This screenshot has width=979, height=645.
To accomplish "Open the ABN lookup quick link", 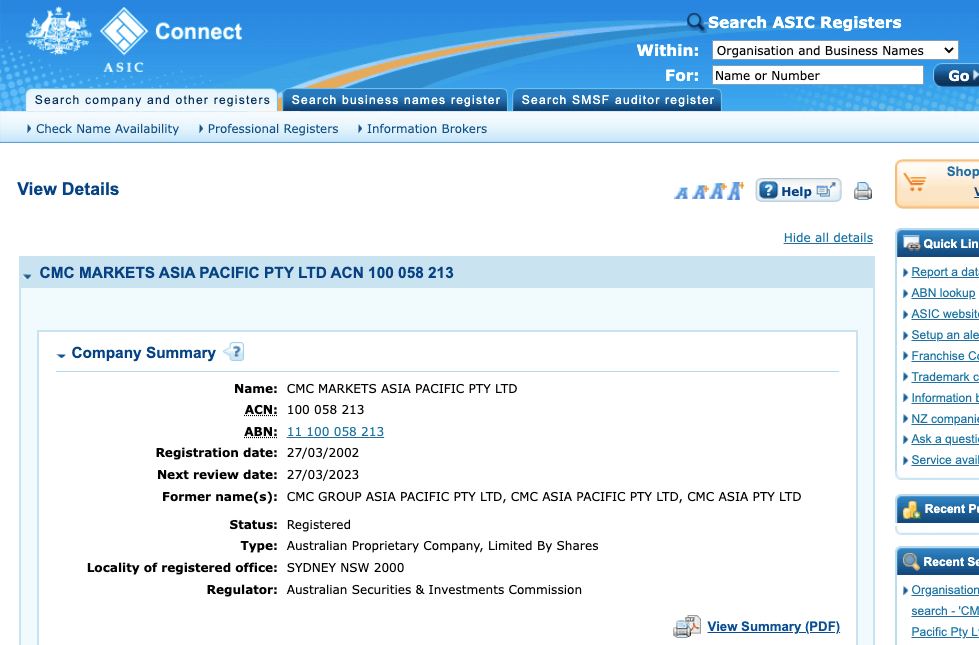I will click(943, 293).
